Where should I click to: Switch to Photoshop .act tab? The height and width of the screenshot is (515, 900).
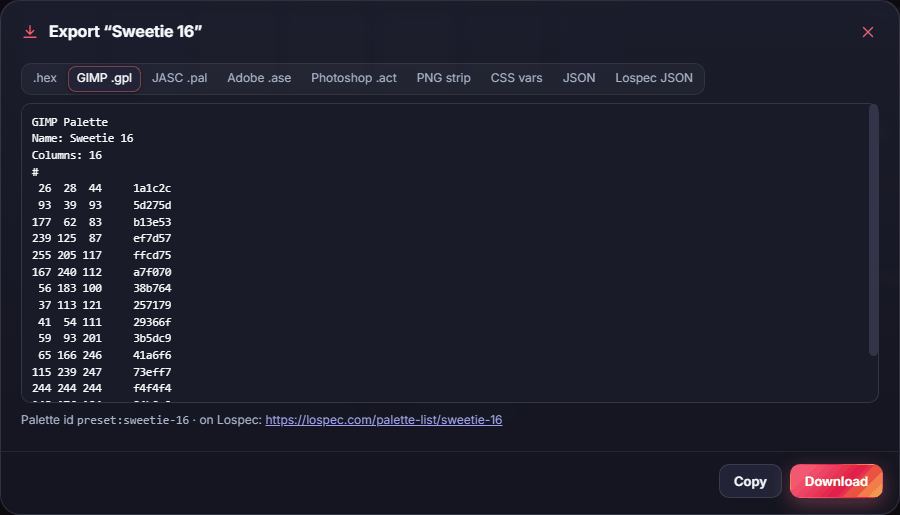pyautogui.click(x=354, y=78)
